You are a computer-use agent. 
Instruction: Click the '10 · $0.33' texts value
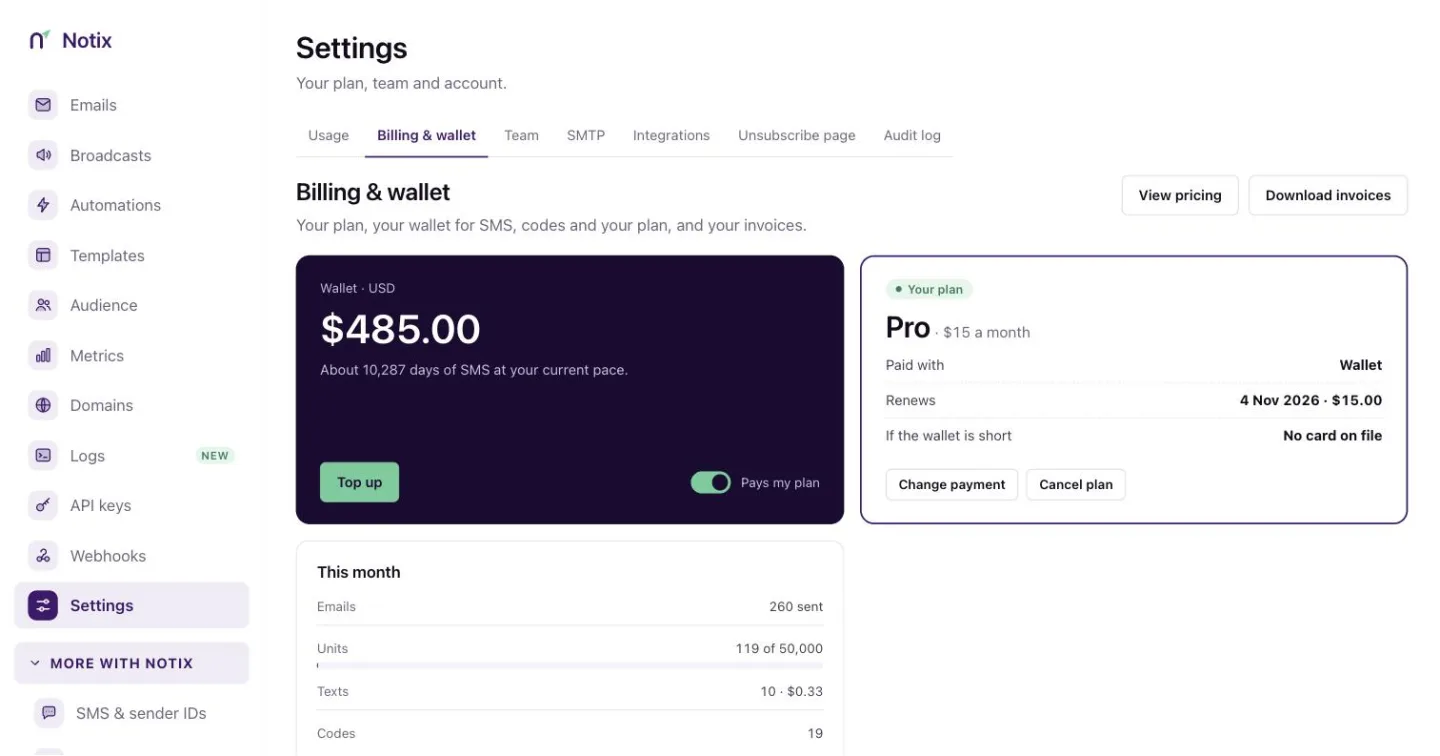pos(791,691)
